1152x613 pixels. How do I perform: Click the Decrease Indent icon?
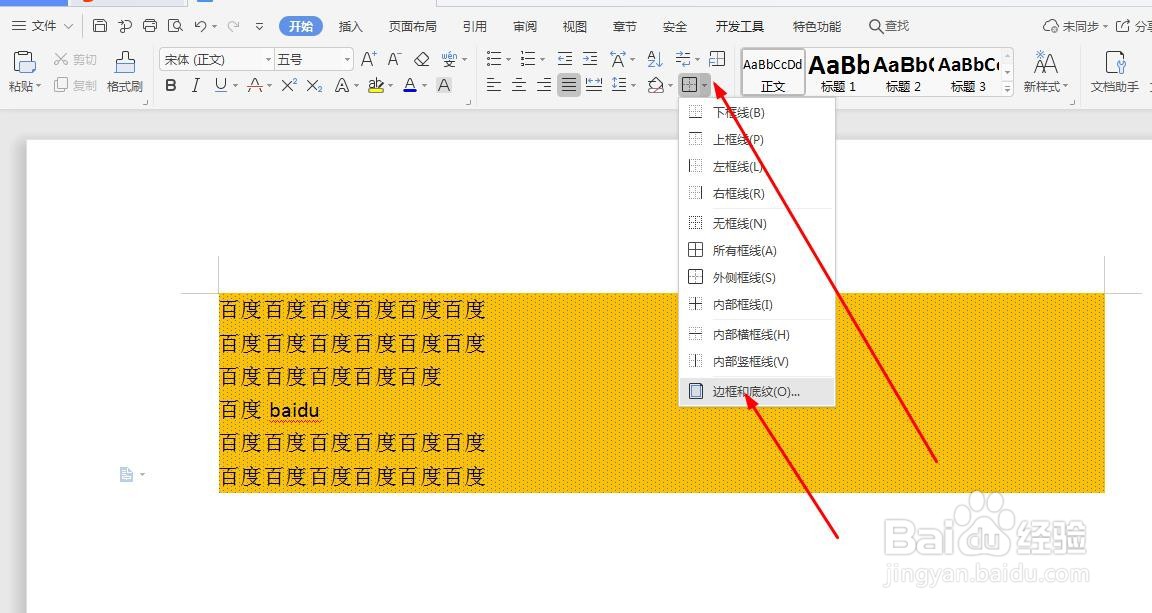coord(564,59)
